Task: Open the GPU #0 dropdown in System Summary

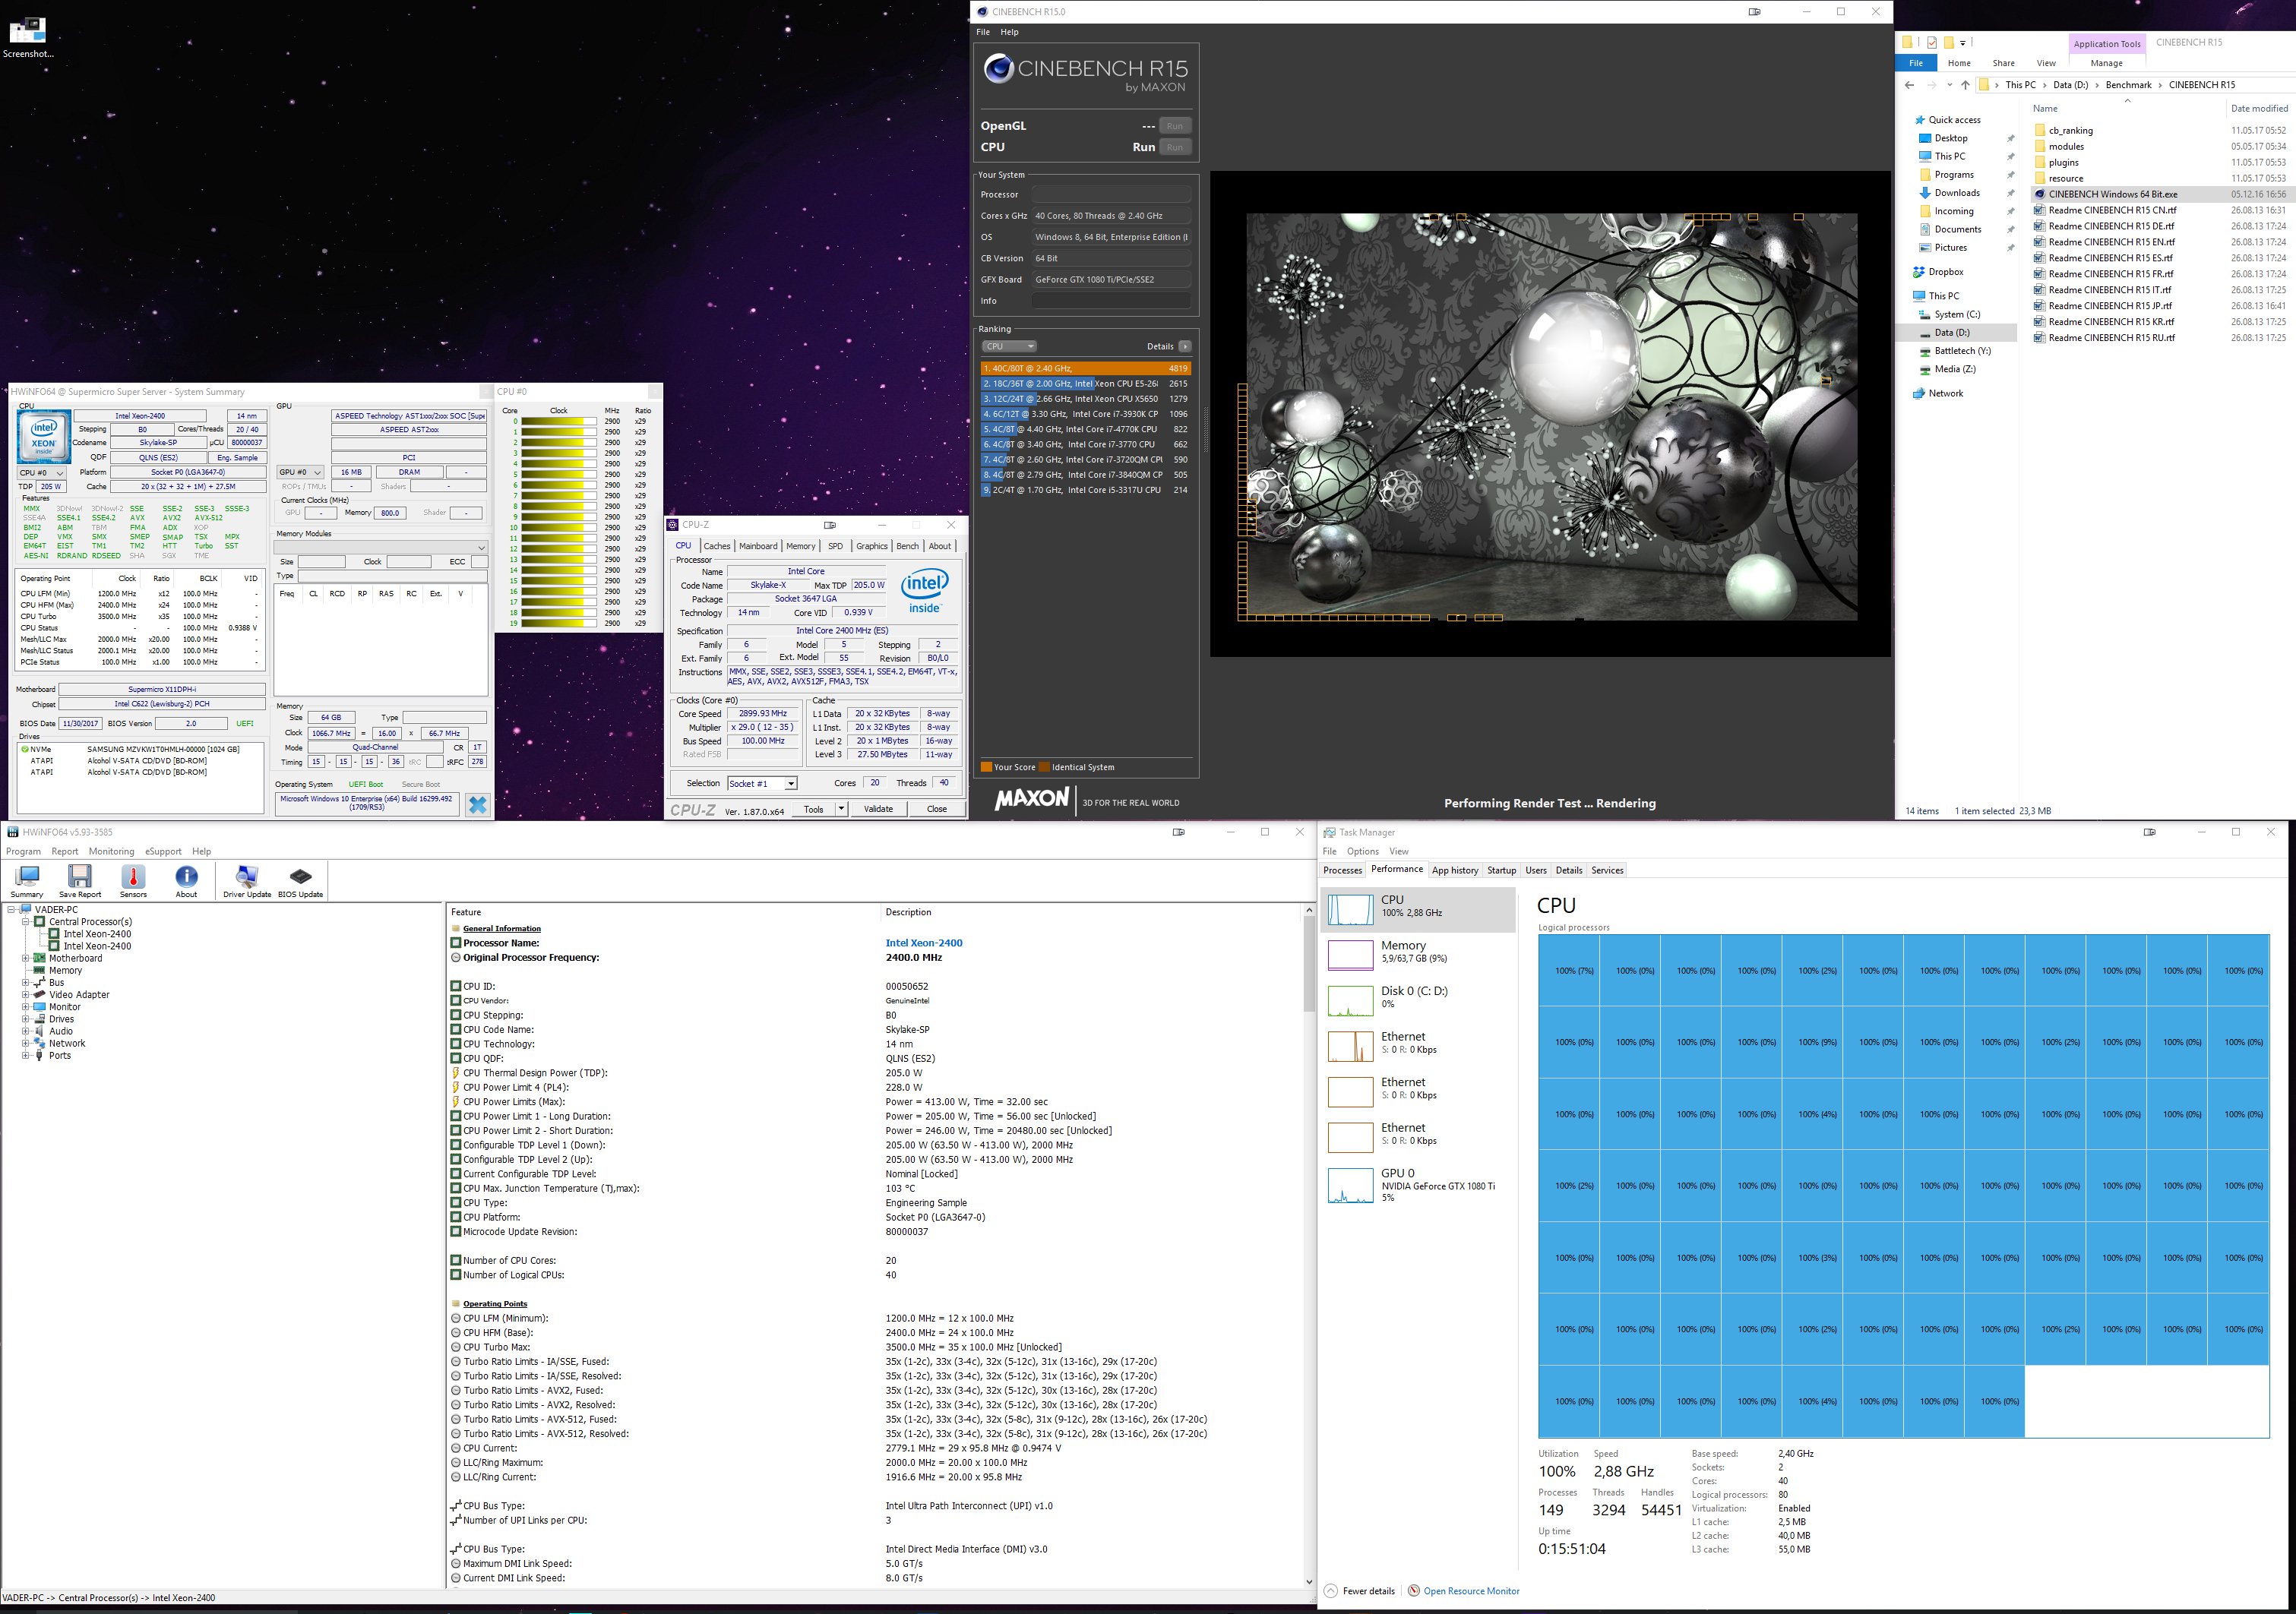Action: click(301, 472)
